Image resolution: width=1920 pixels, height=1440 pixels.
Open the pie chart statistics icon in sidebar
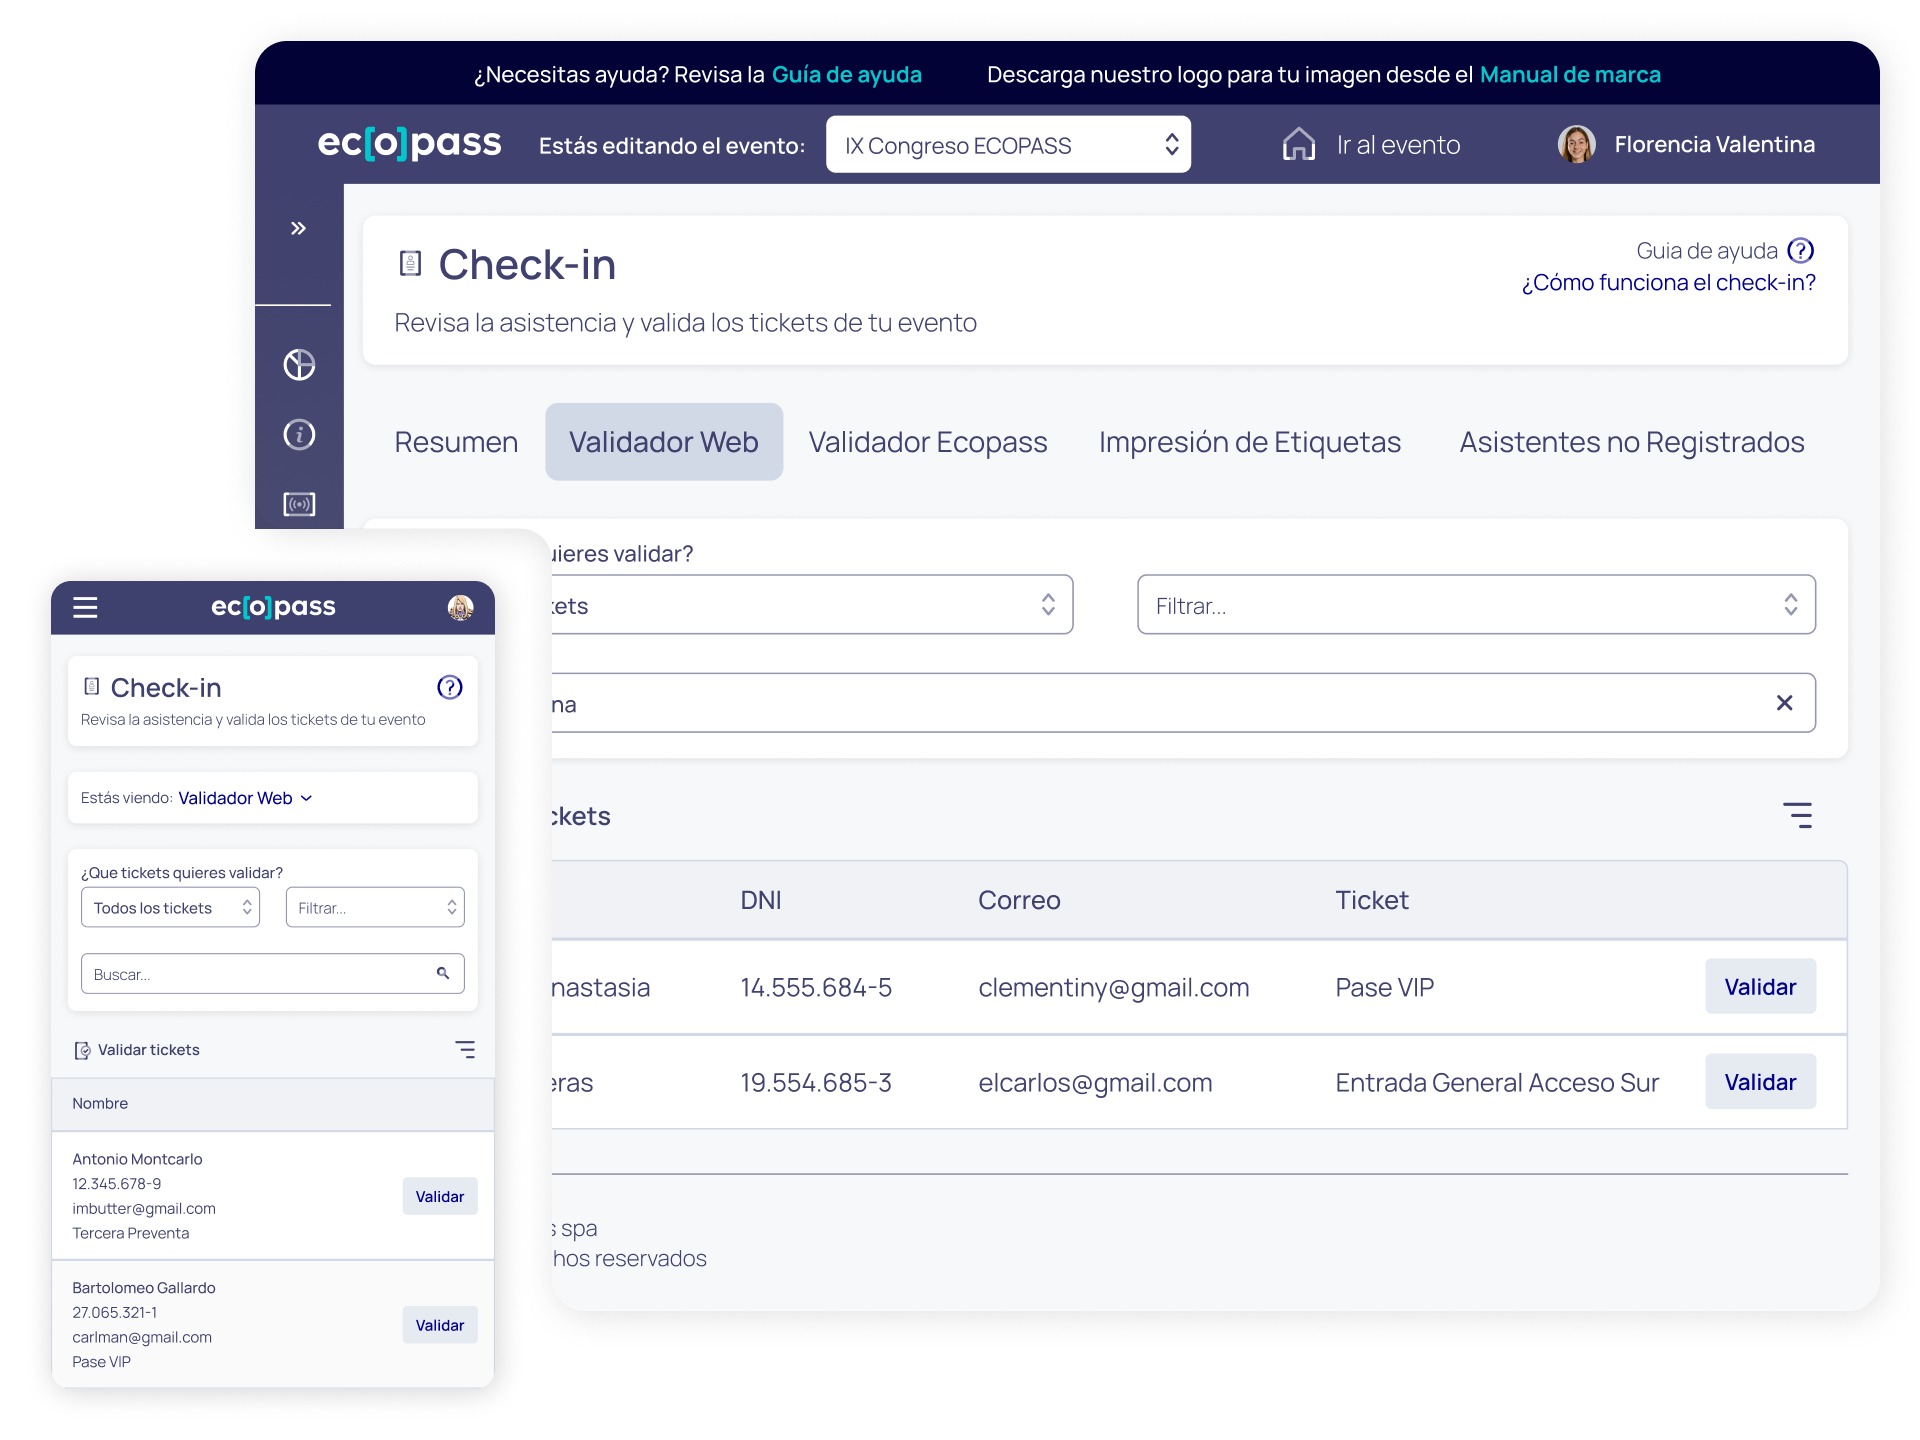(298, 365)
